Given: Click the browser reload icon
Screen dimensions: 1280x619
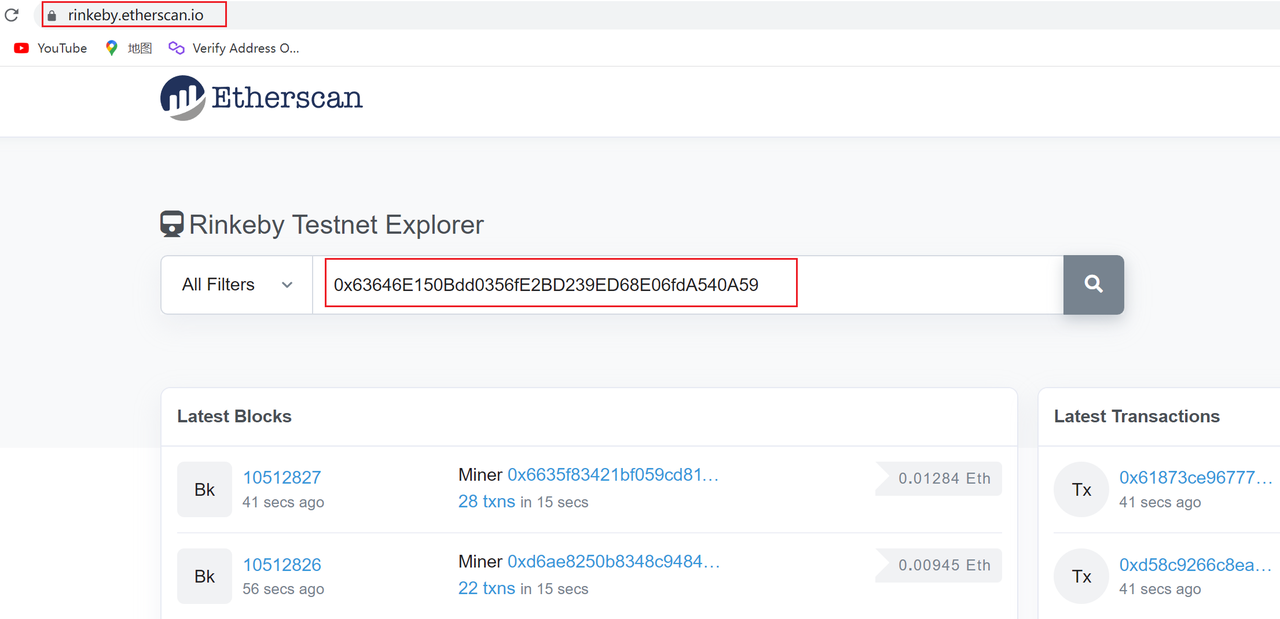Looking at the screenshot, I should [x=12, y=15].
